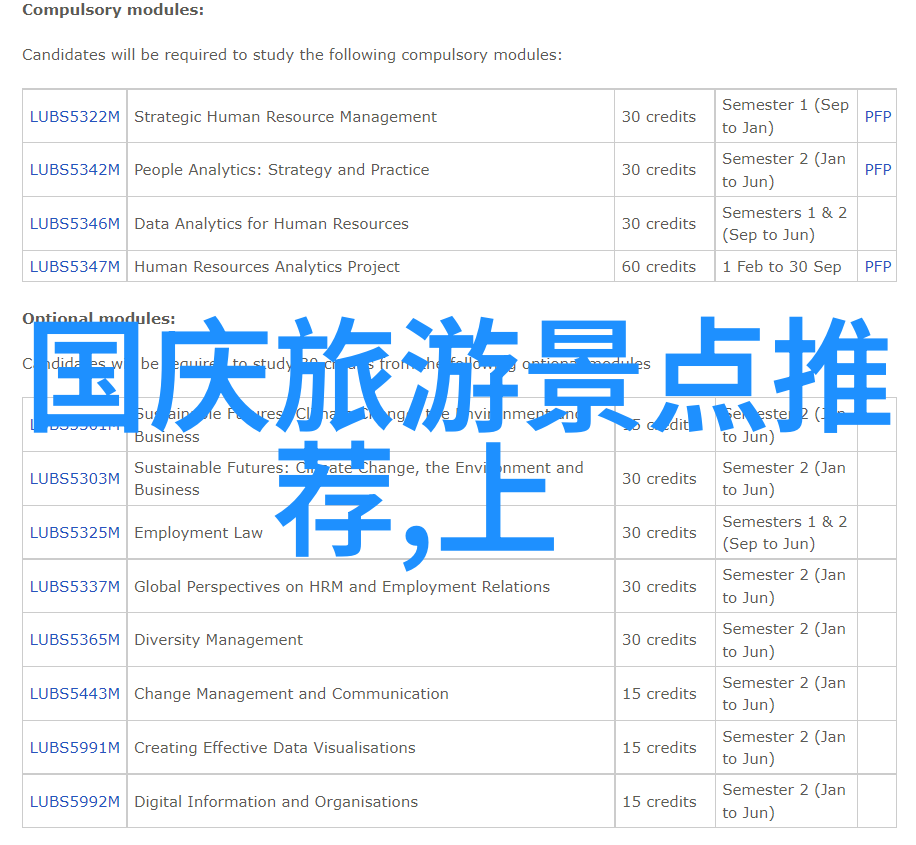The width and height of the screenshot is (916, 845).
Task: Click the Optional modules heading
Action: (99, 319)
